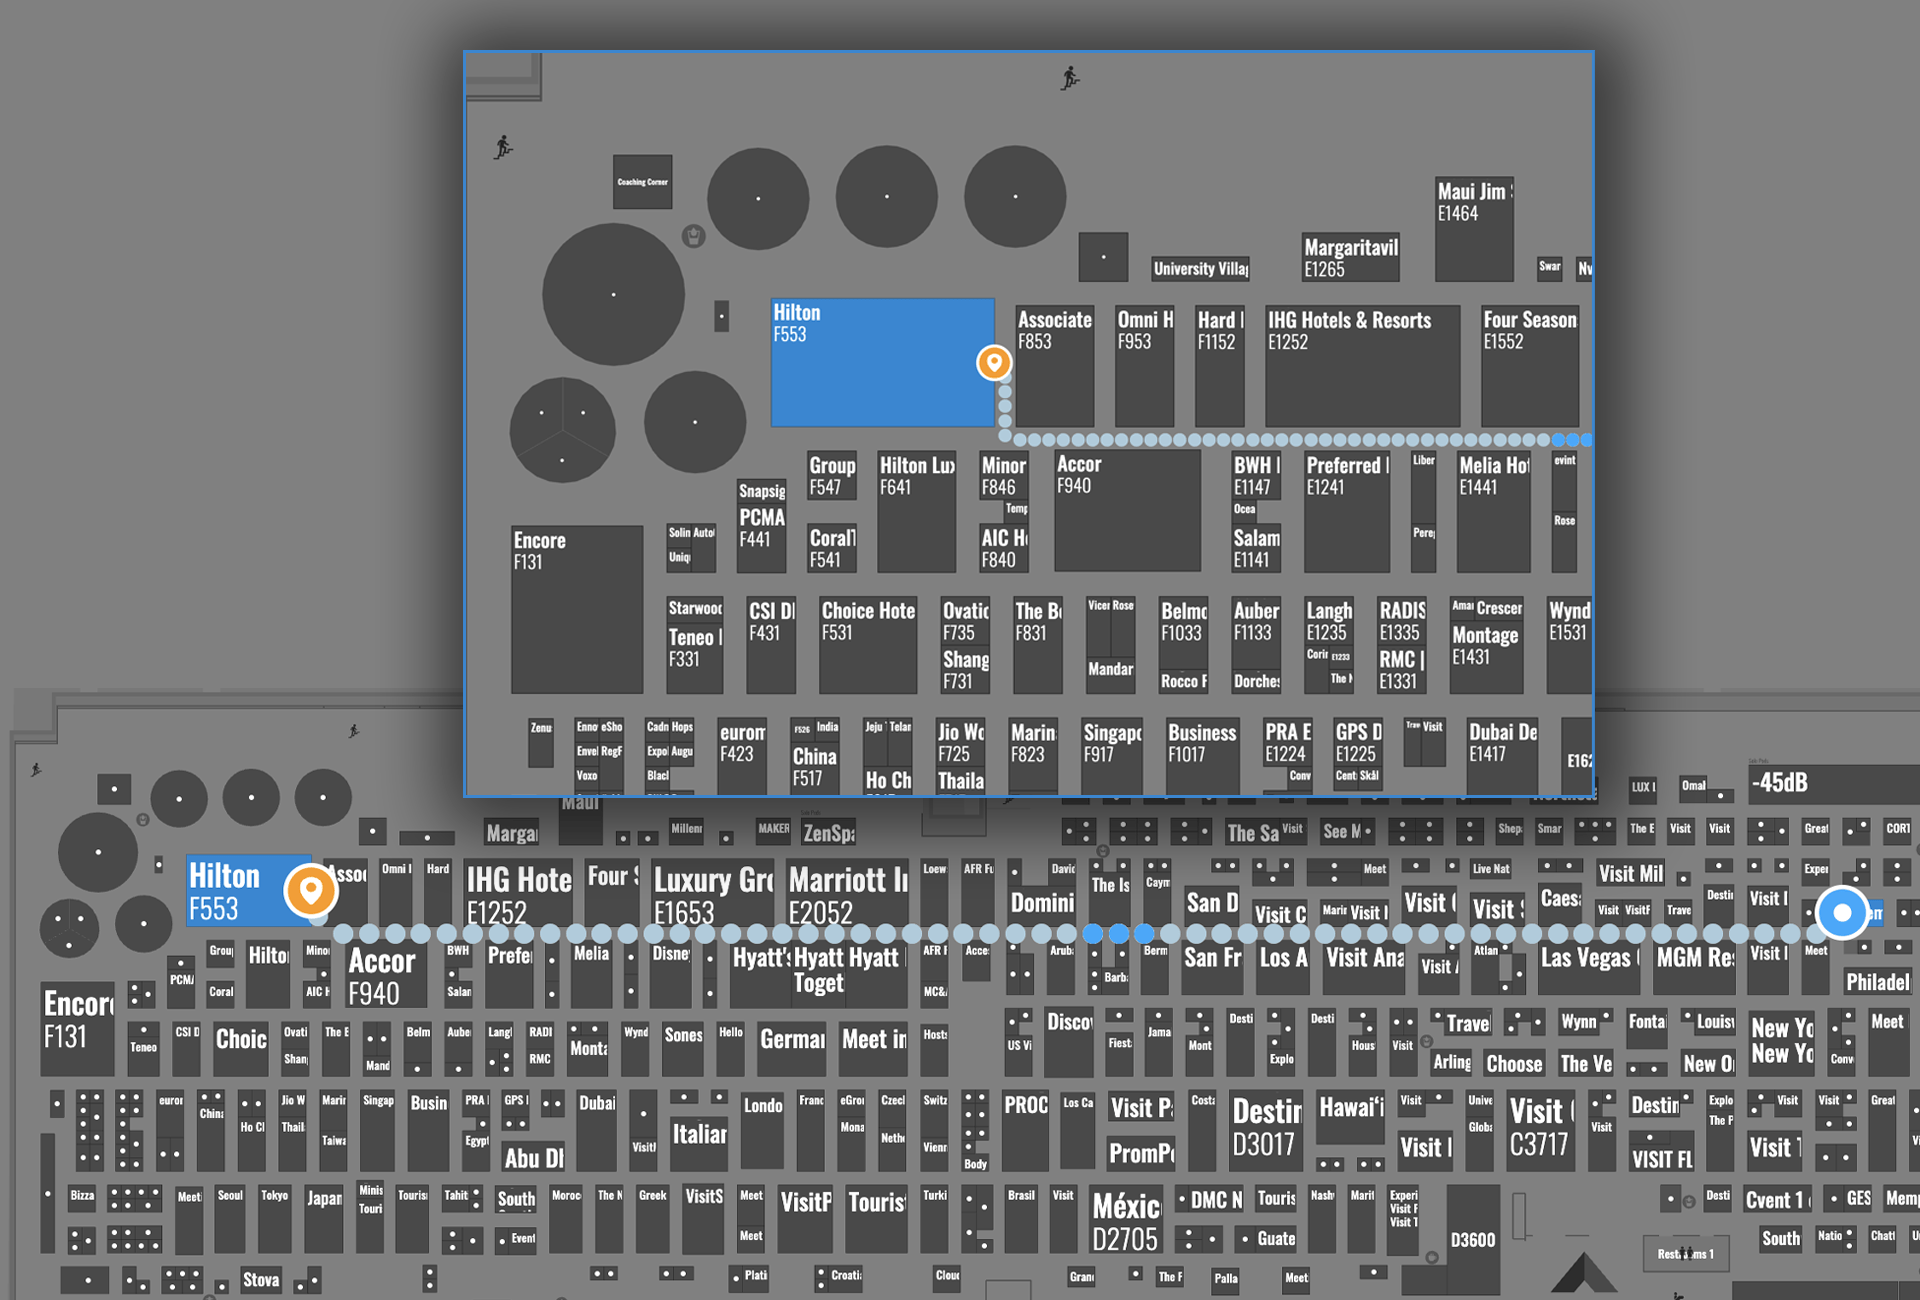
Task: Click round cup icon beside large circle in inset
Action: (693, 236)
